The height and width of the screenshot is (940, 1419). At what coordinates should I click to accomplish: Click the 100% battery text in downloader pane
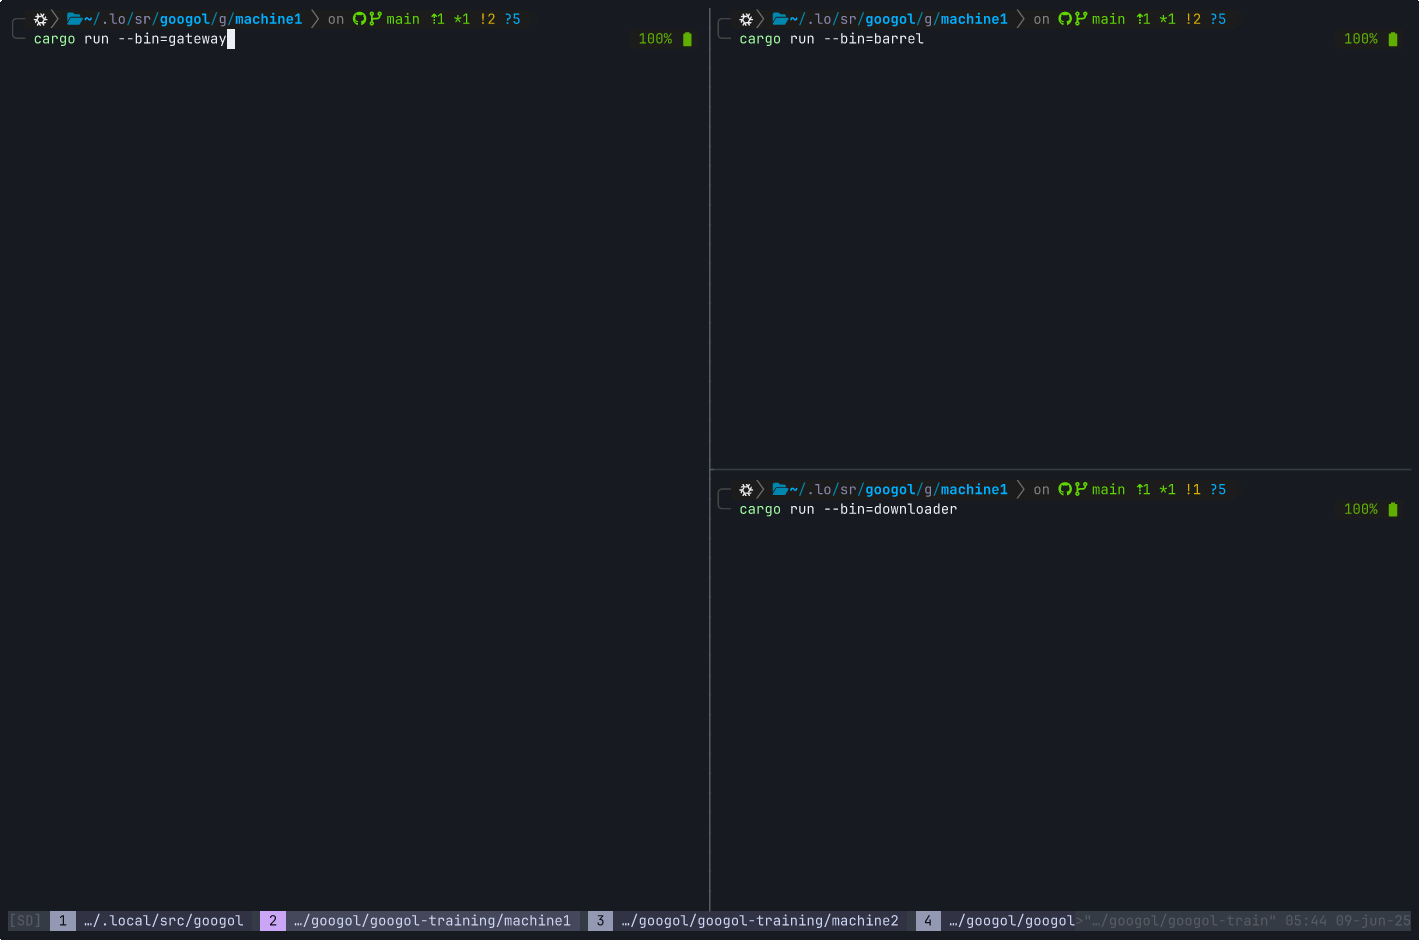point(1360,509)
